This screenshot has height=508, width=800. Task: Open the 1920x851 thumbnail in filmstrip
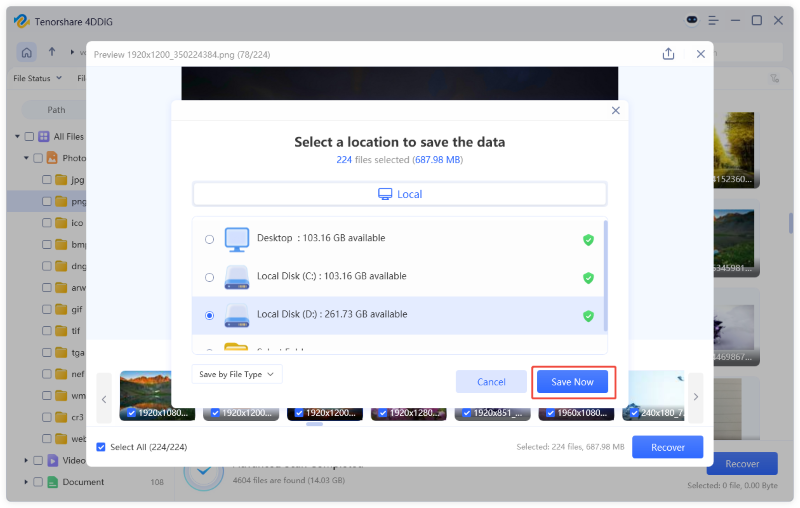492,413
